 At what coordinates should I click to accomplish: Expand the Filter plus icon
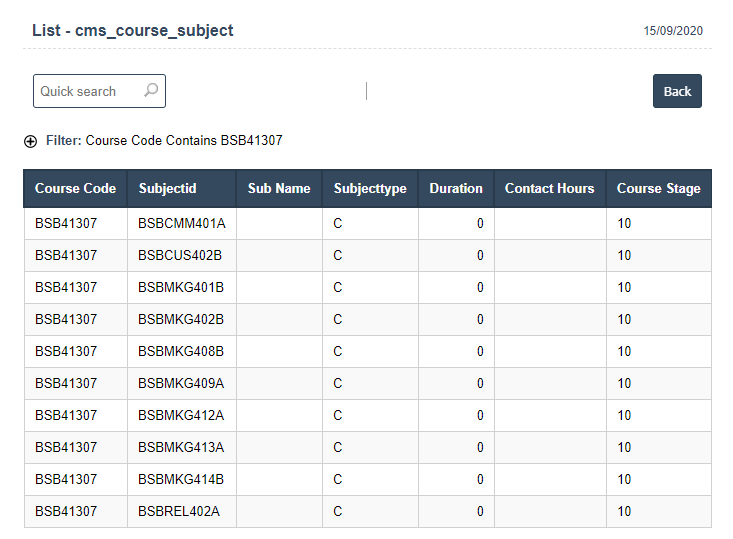(x=31, y=142)
